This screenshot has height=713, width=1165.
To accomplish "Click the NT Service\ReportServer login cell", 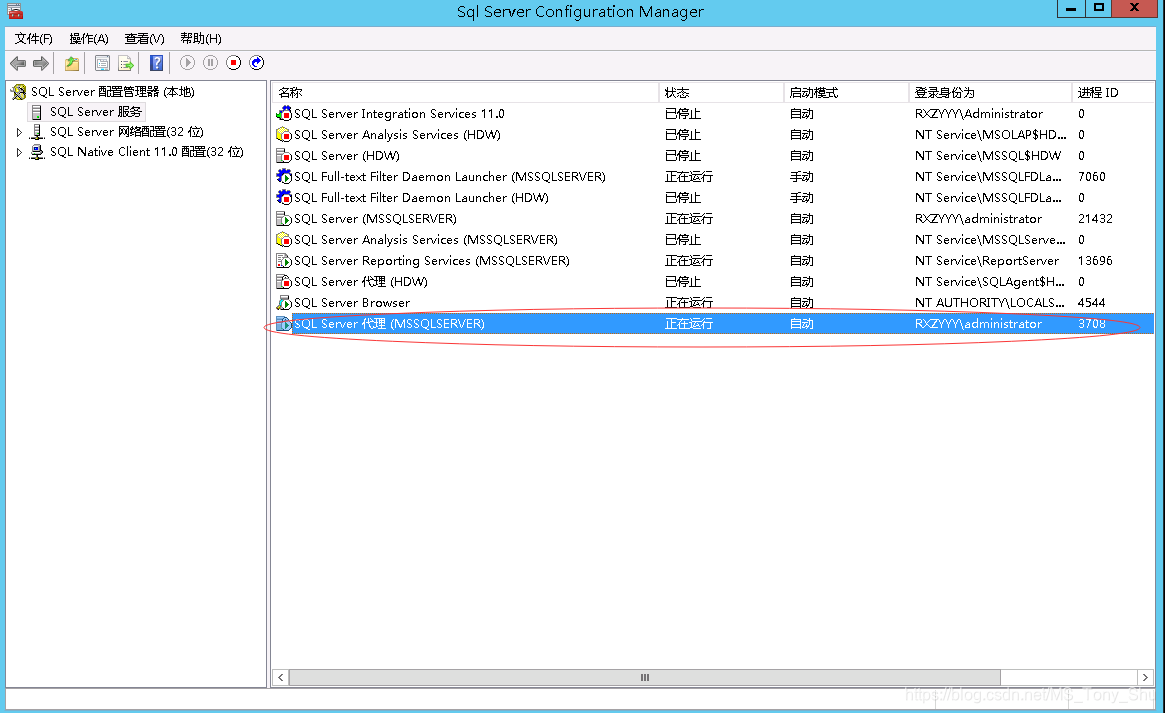I will coord(987,261).
